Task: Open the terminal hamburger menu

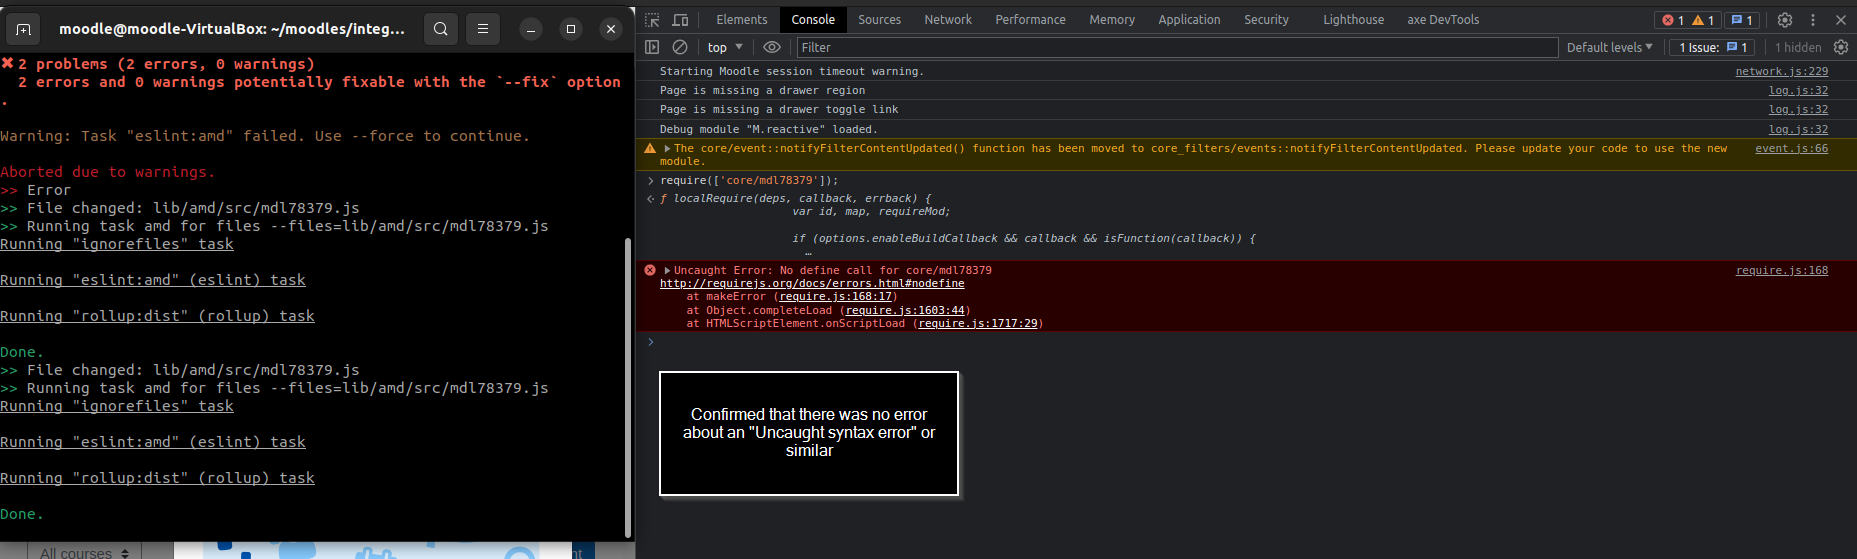Action: (x=483, y=29)
